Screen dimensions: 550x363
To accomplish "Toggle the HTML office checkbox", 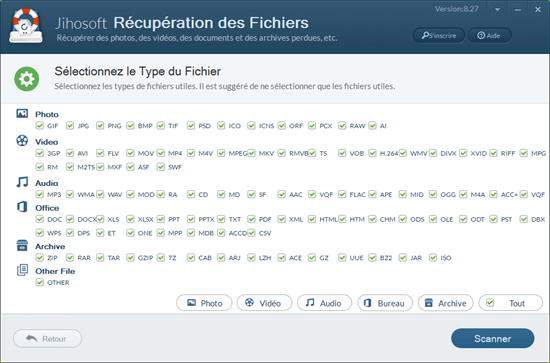I will (312, 219).
